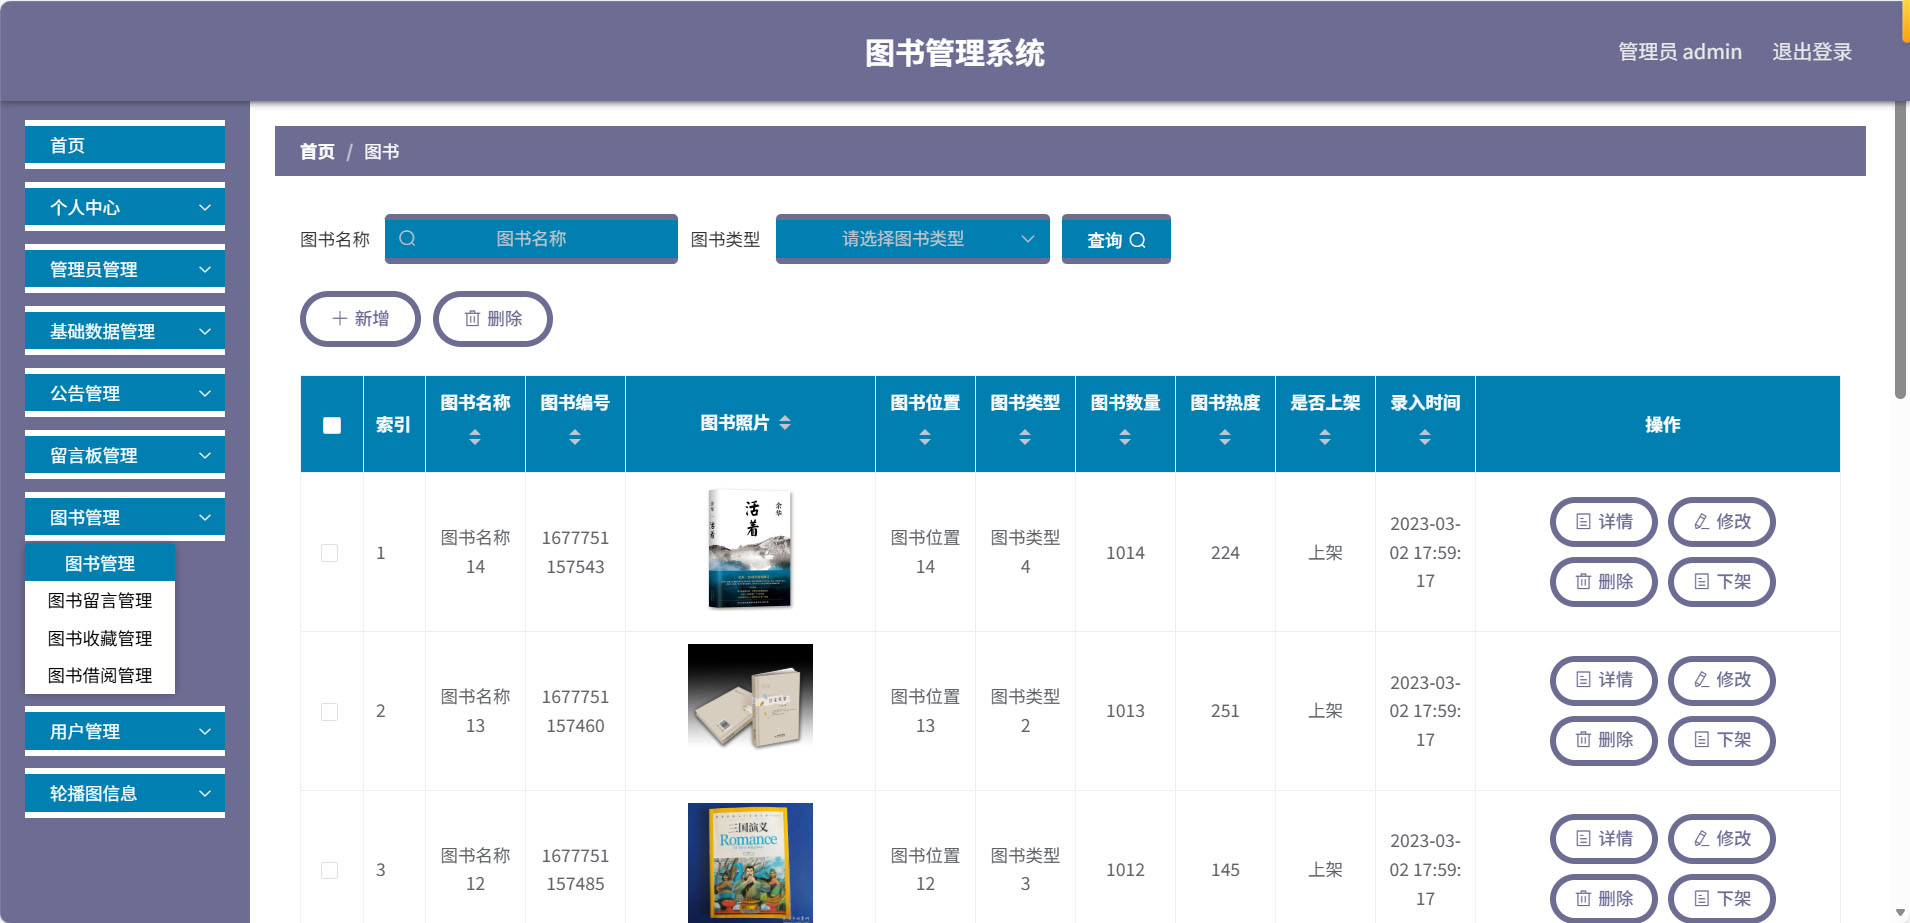Sort by 图书名称 column arrows

click(475, 437)
